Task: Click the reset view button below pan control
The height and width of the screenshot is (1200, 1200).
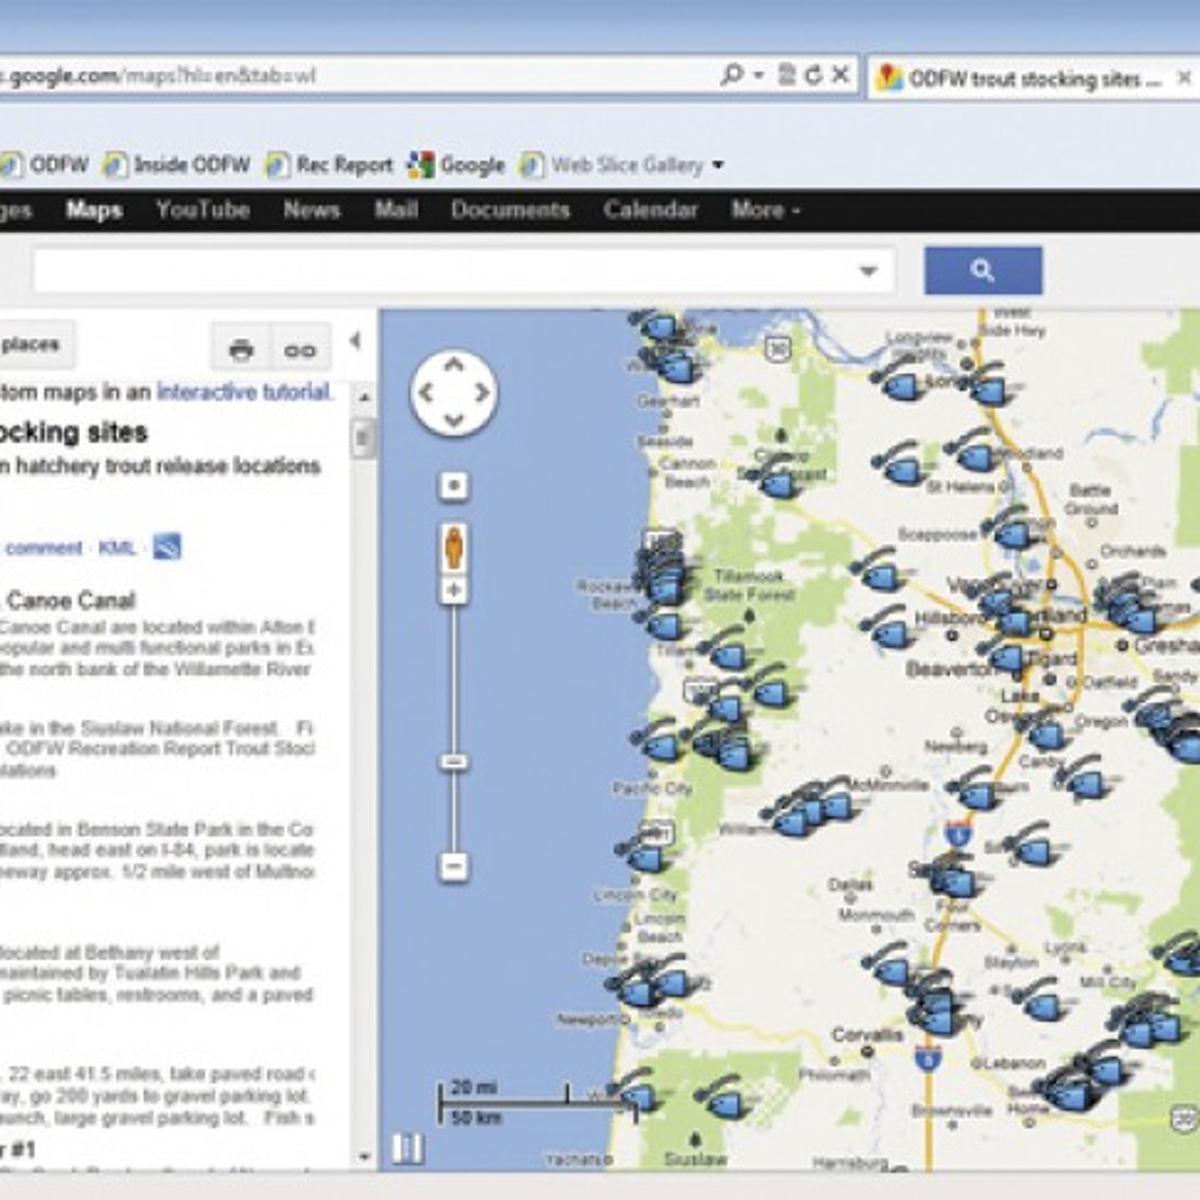Action: point(454,486)
